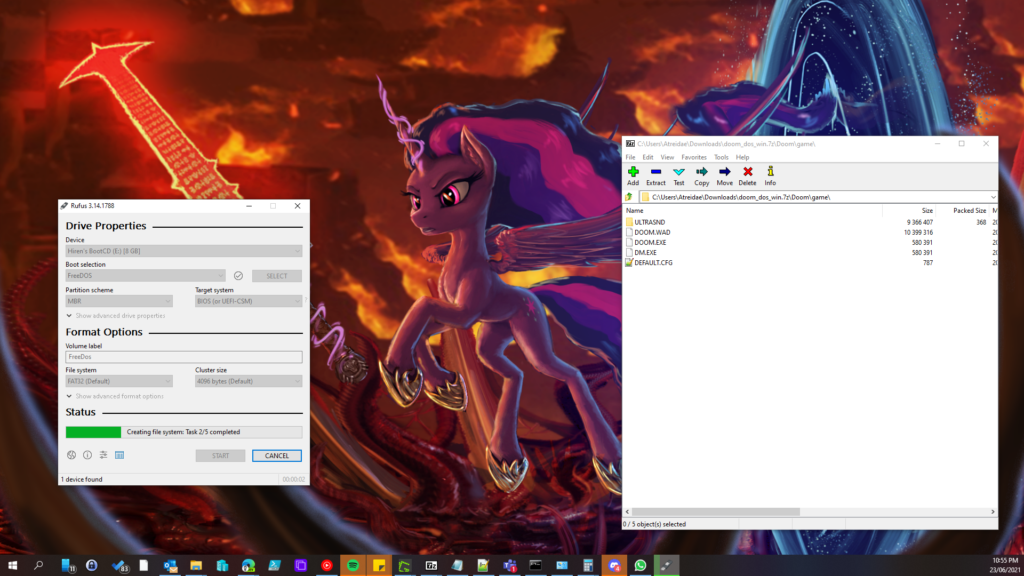Click the Rufus progress bar
The image size is (1024, 576).
(x=184, y=432)
